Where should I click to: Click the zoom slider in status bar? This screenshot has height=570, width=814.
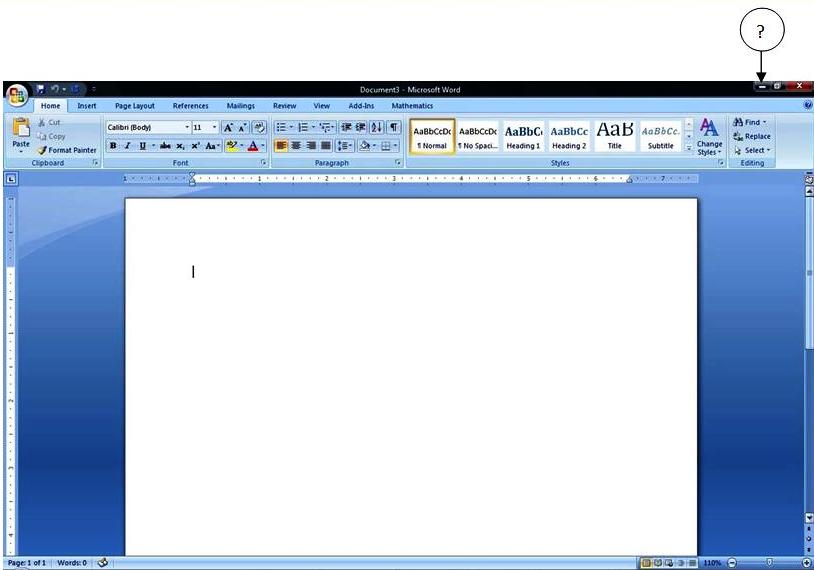[769, 563]
